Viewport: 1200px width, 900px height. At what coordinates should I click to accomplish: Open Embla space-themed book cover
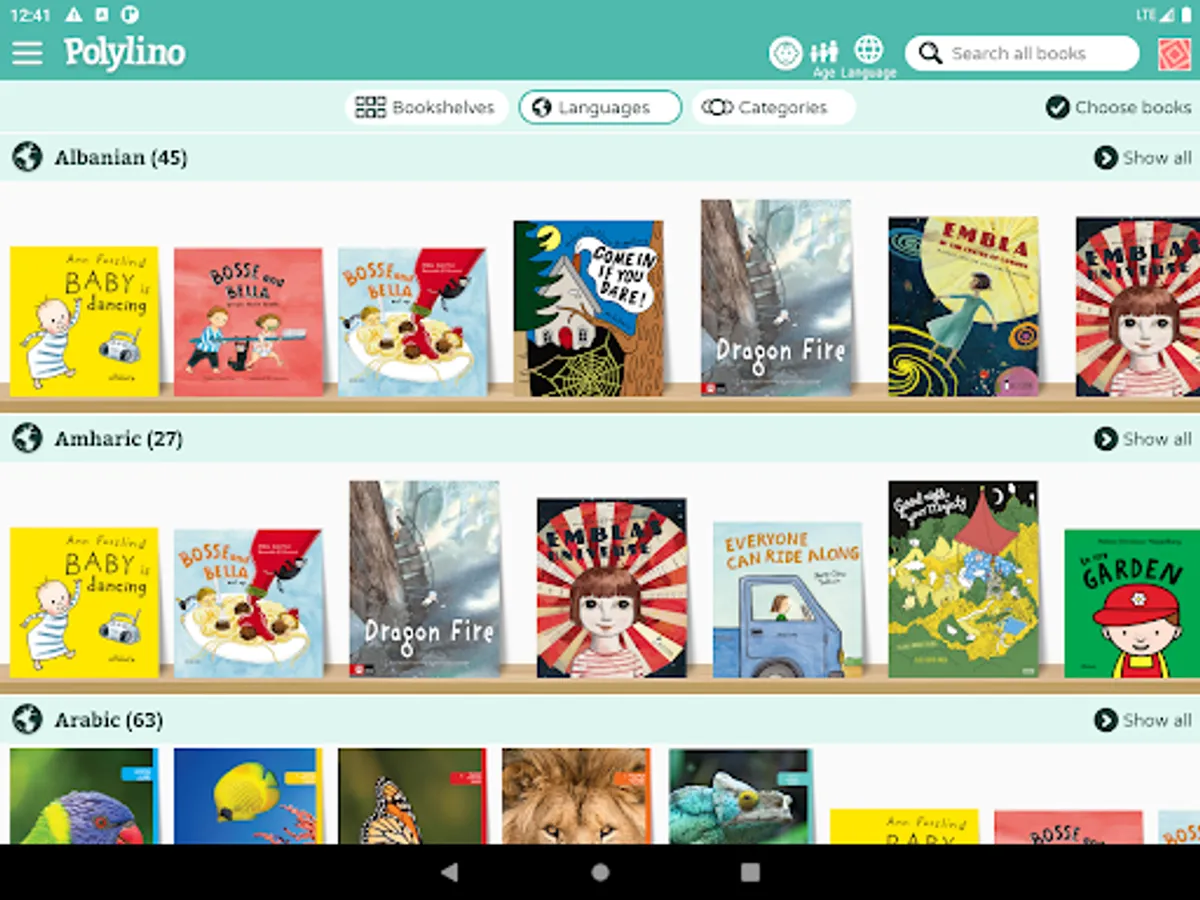pyautogui.click(x=963, y=307)
